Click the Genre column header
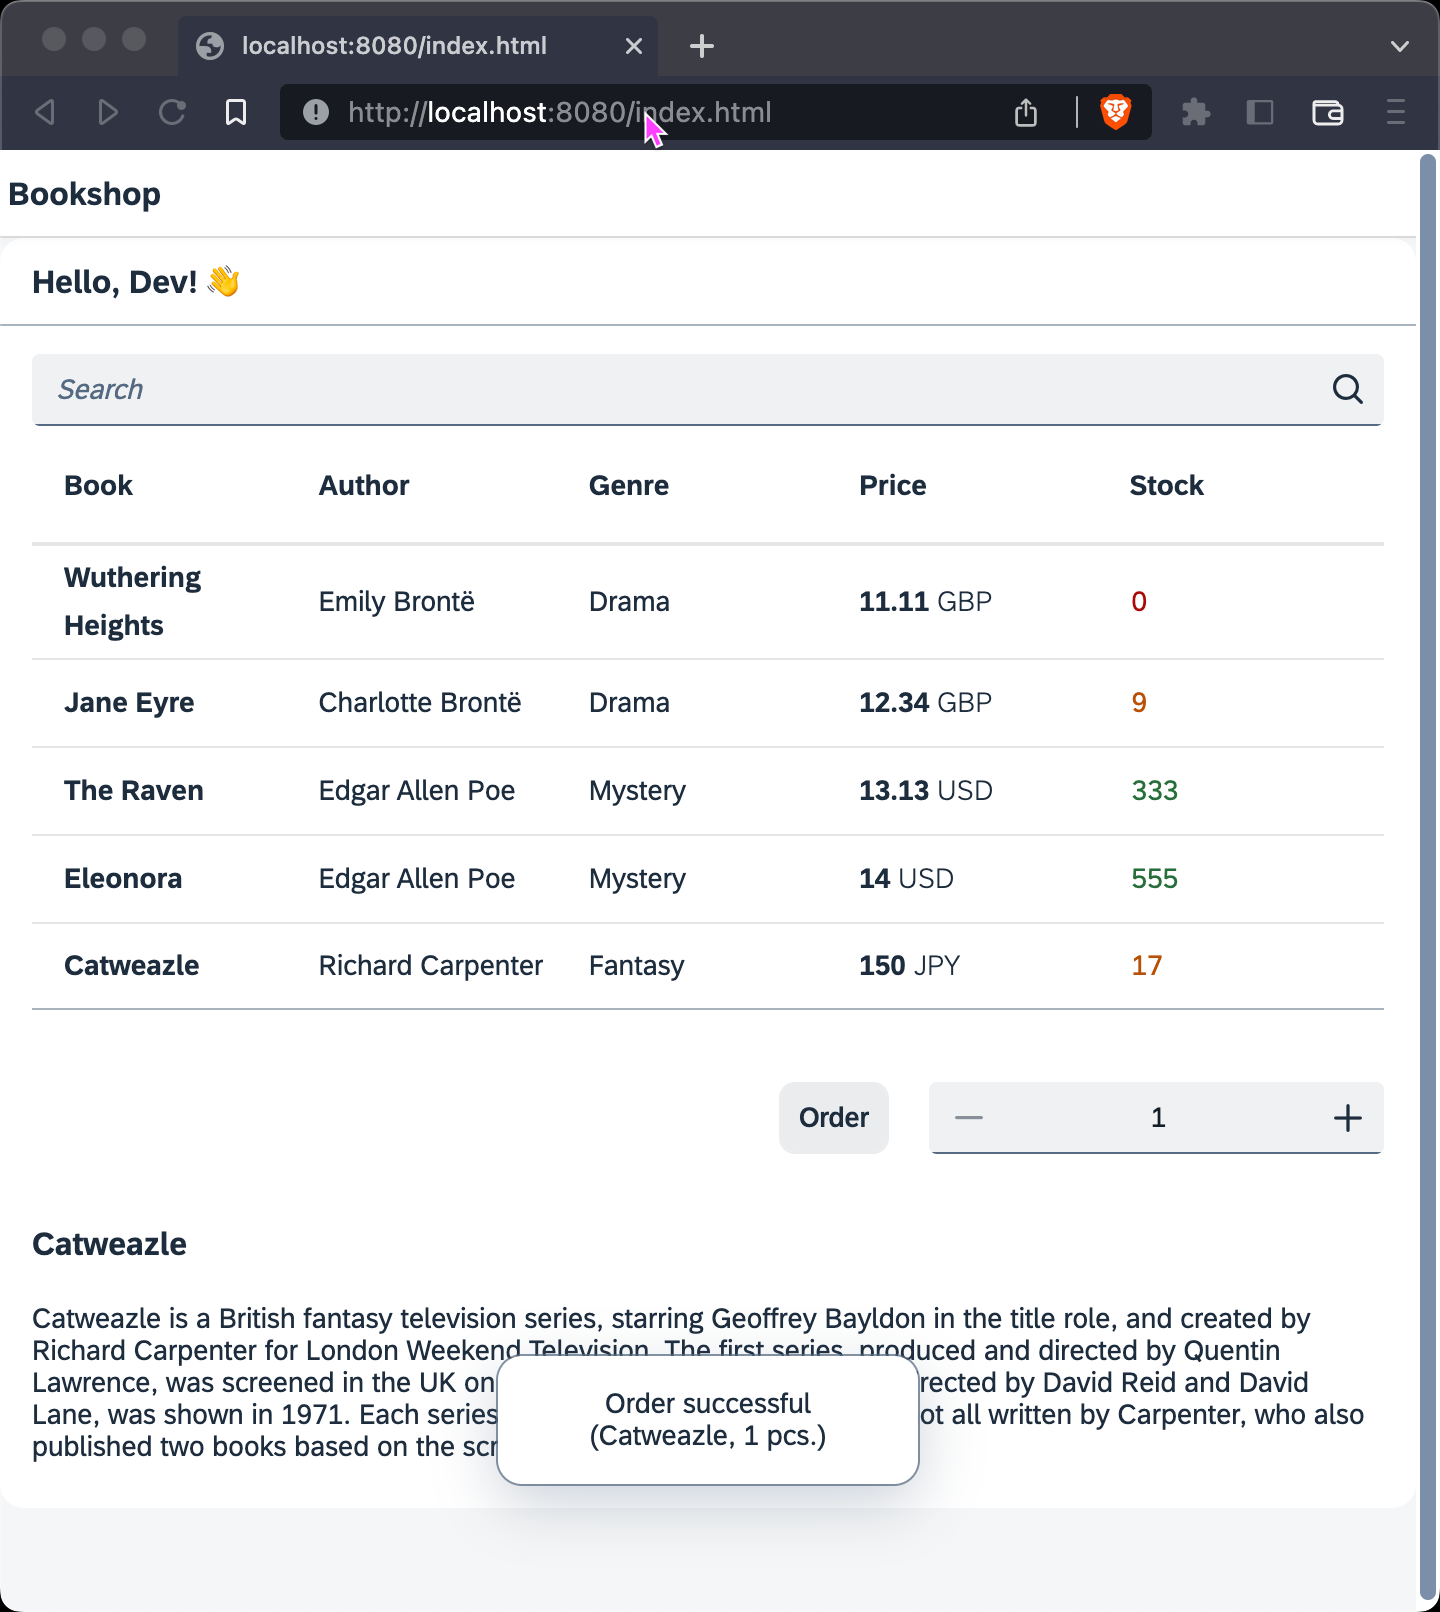1440x1612 pixels. point(629,485)
